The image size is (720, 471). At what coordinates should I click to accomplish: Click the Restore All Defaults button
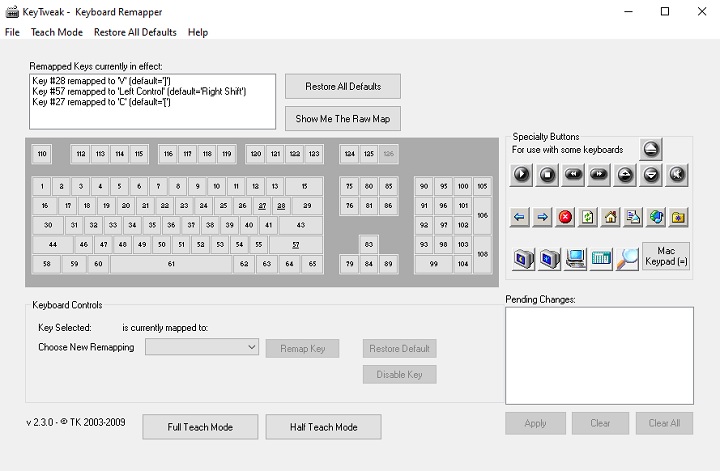[343, 86]
